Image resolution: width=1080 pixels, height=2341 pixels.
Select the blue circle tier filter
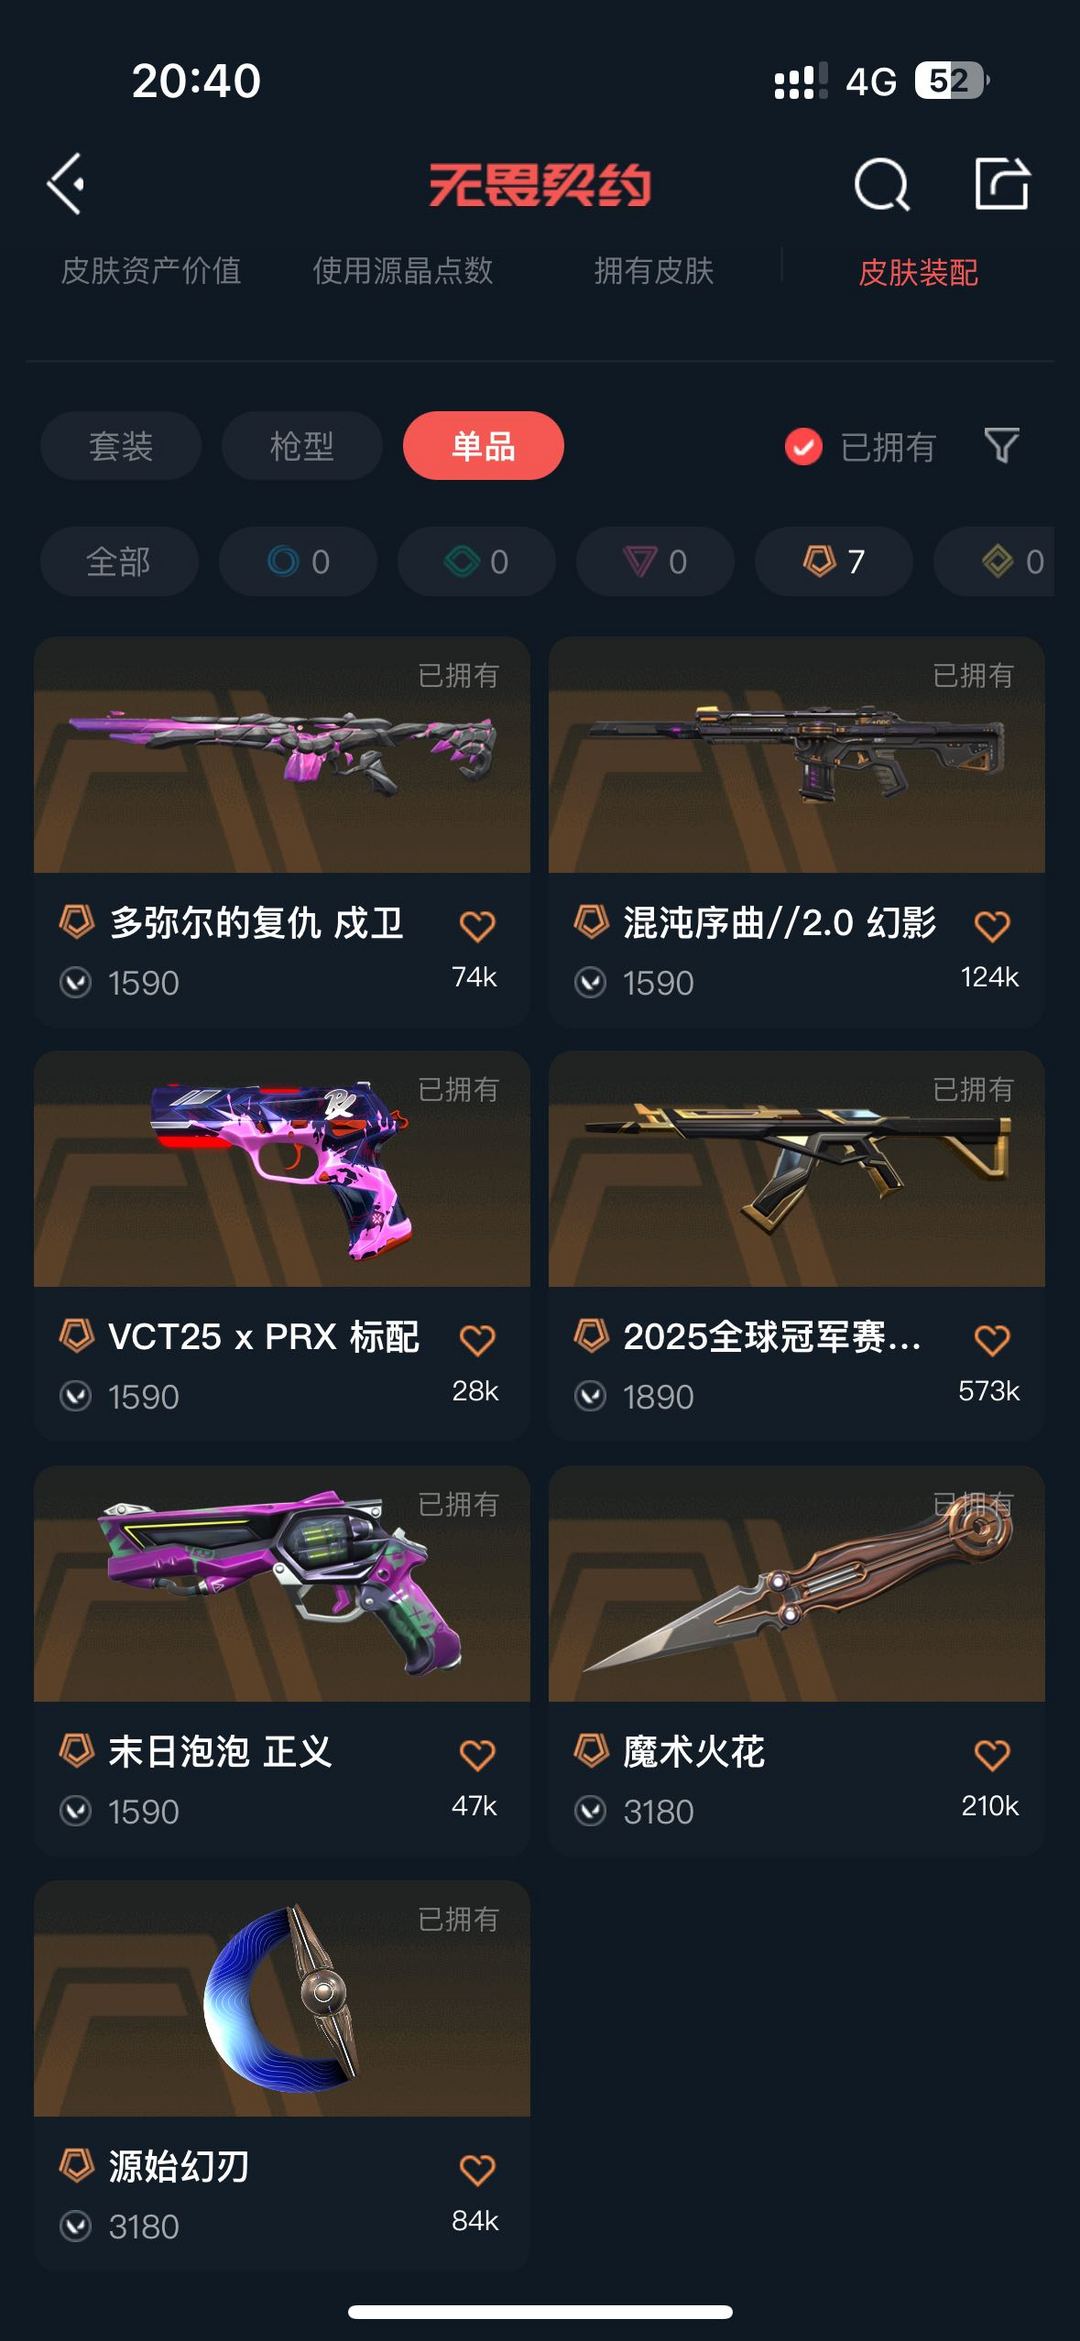(298, 561)
